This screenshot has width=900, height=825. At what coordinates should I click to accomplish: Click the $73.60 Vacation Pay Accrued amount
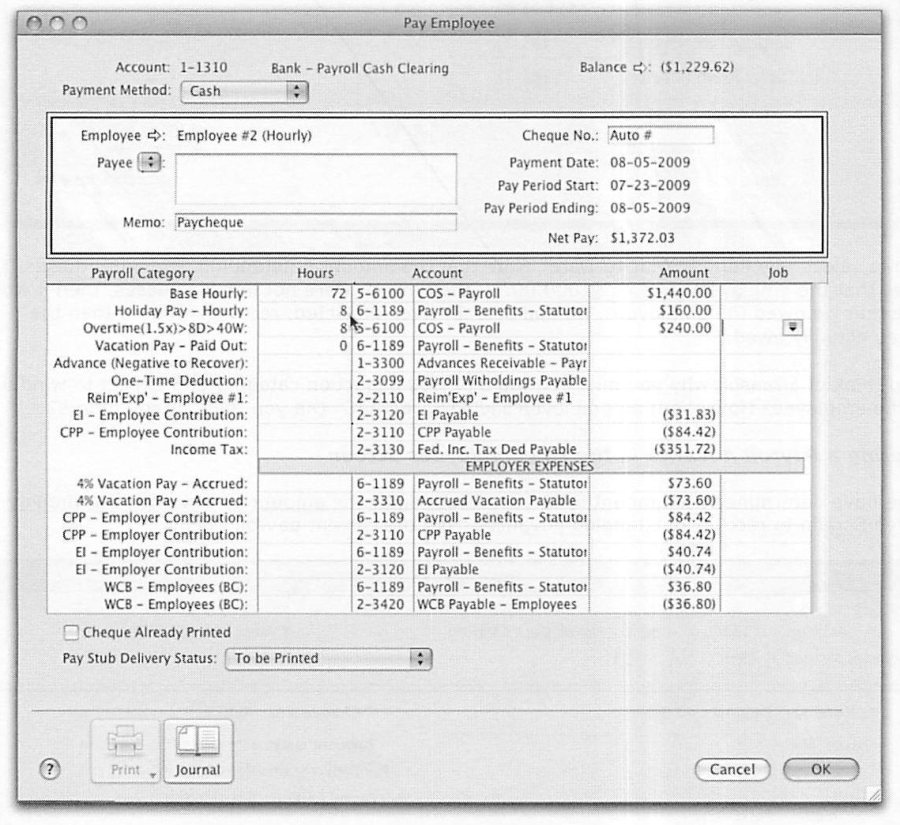[x=689, y=483]
